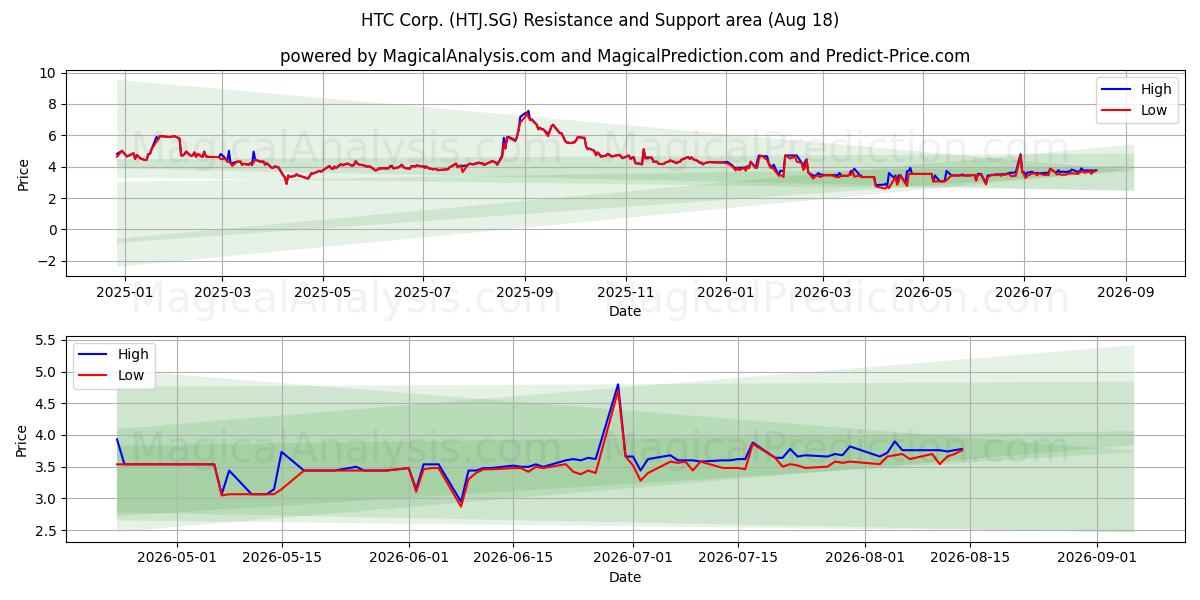
Task: Click the '10' y-axis value on upper chart
Action: 48,73
